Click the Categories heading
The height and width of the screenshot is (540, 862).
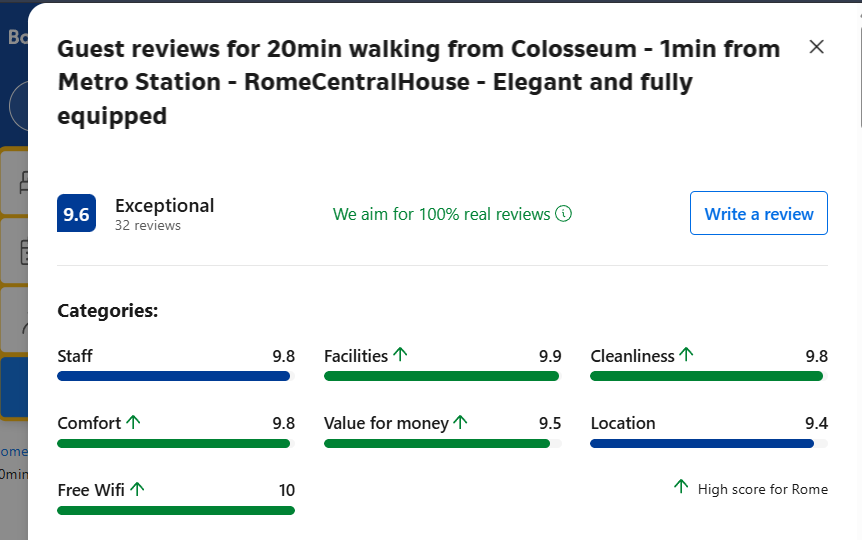[108, 311]
